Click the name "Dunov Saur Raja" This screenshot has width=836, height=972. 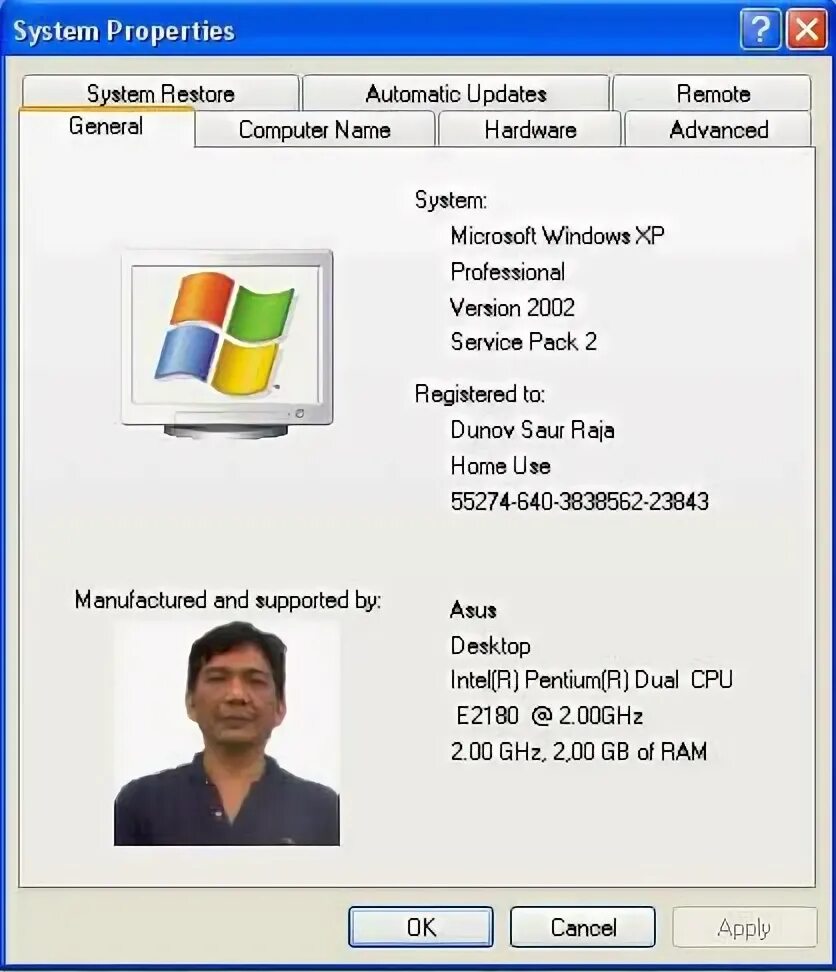pyautogui.click(x=532, y=430)
